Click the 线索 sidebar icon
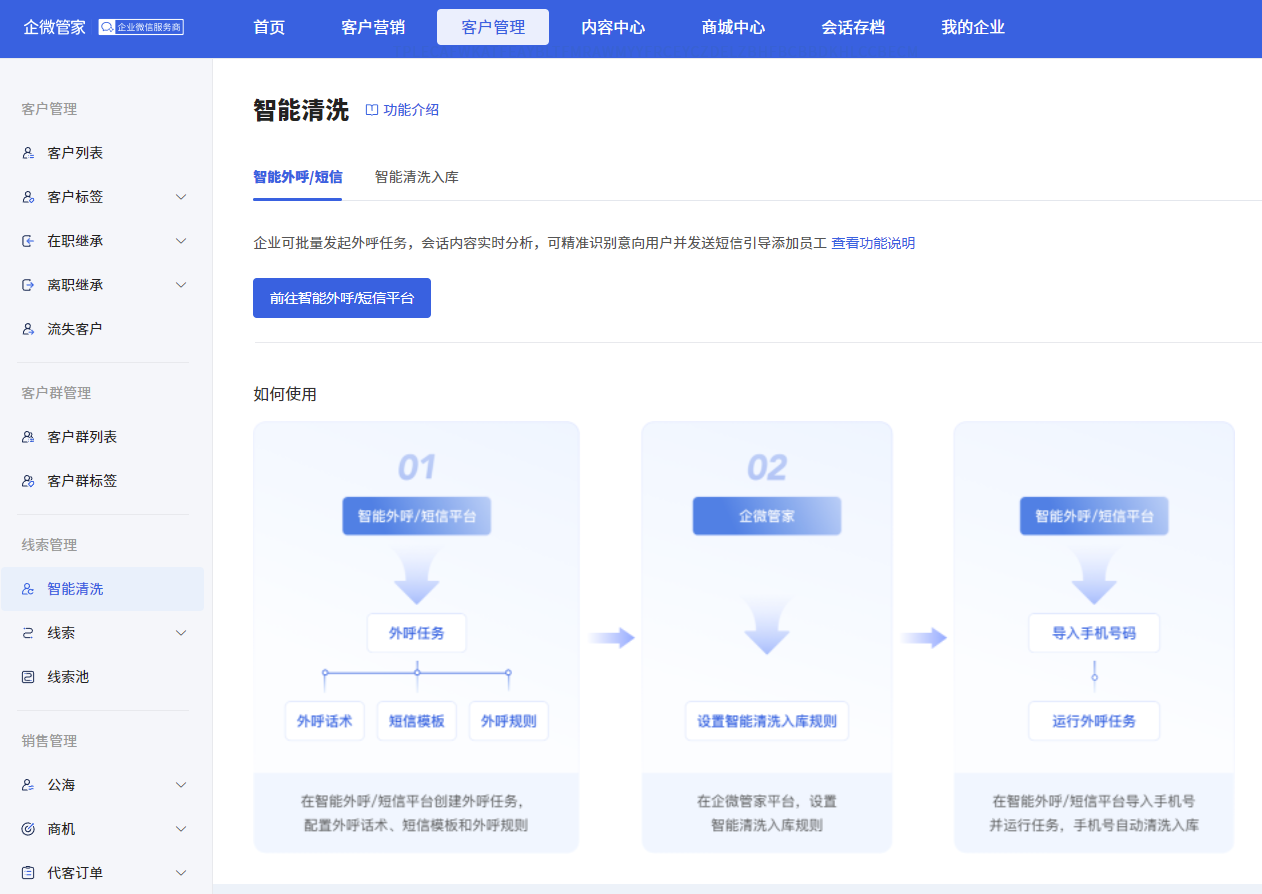This screenshot has width=1262, height=894. [x=29, y=633]
